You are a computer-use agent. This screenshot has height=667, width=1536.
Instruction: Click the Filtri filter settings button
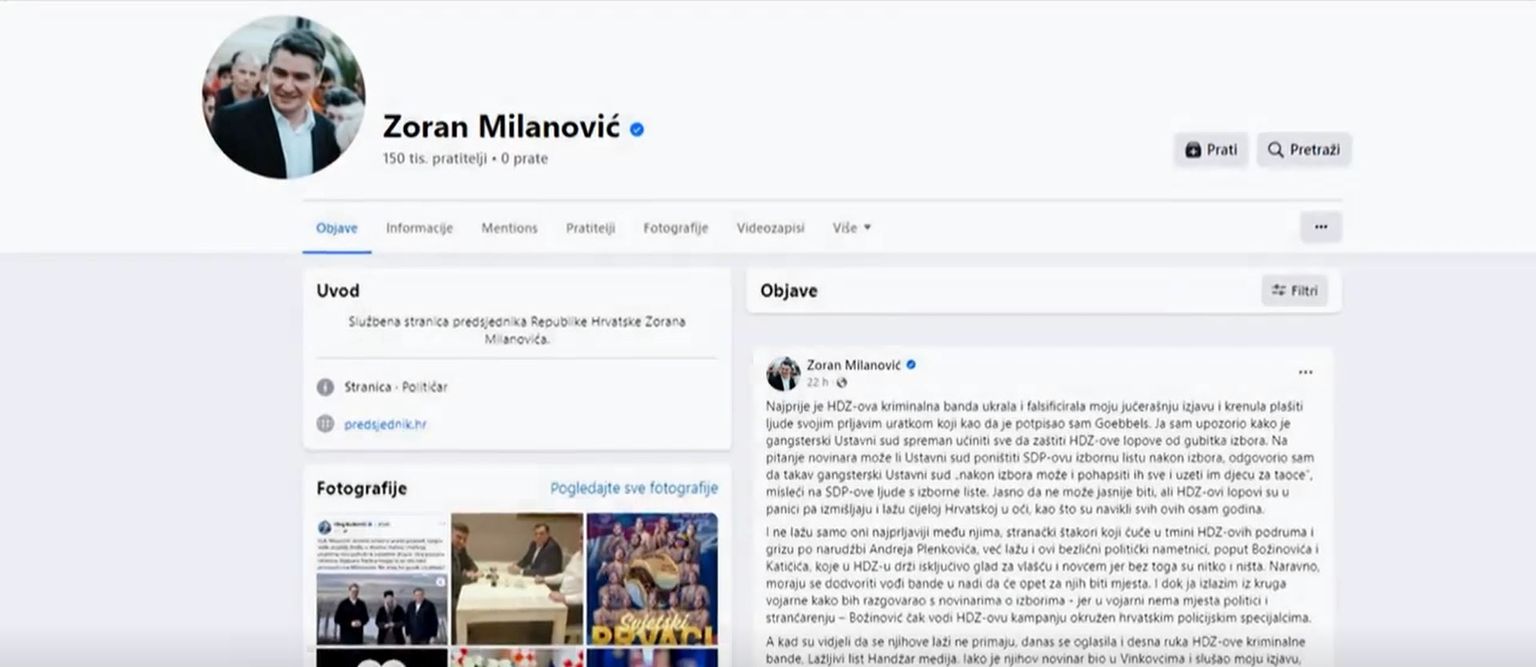tap(1294, 291)
